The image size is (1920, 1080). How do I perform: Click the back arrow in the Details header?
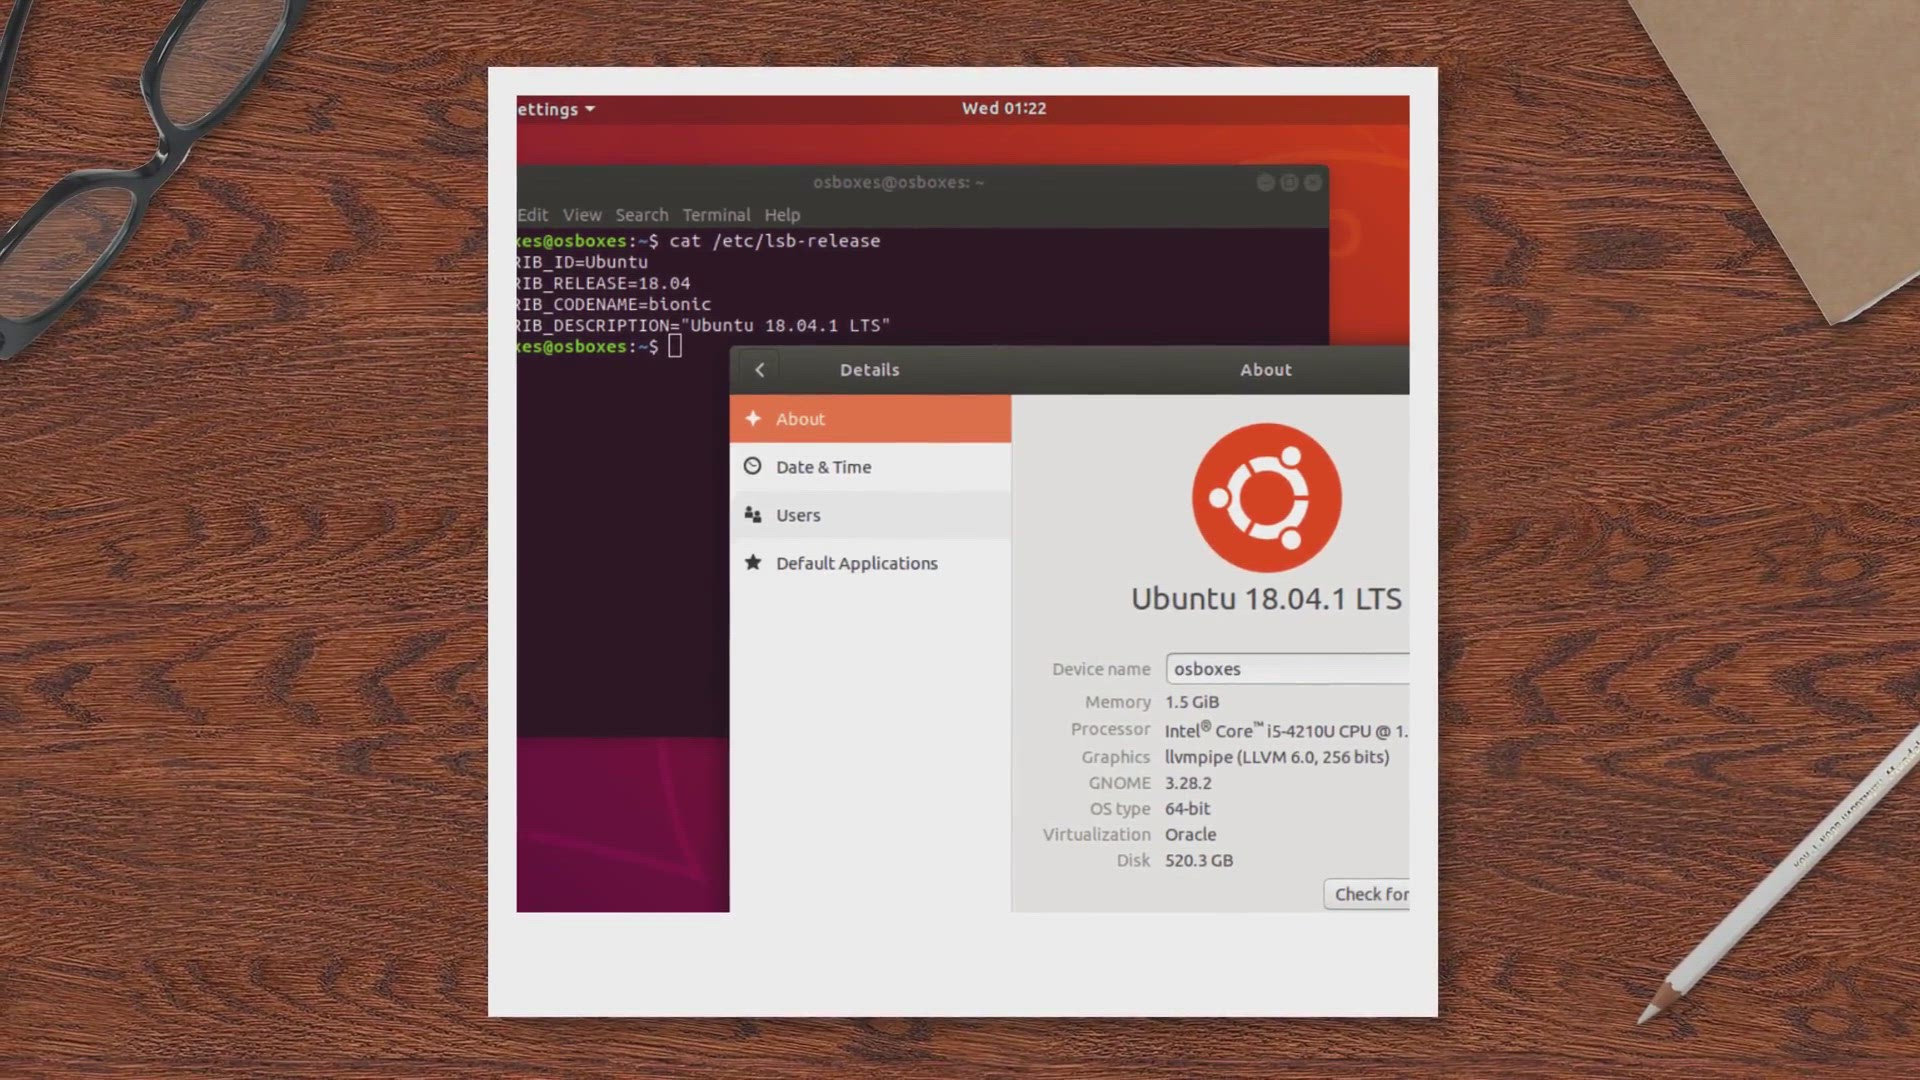[760, 370]
